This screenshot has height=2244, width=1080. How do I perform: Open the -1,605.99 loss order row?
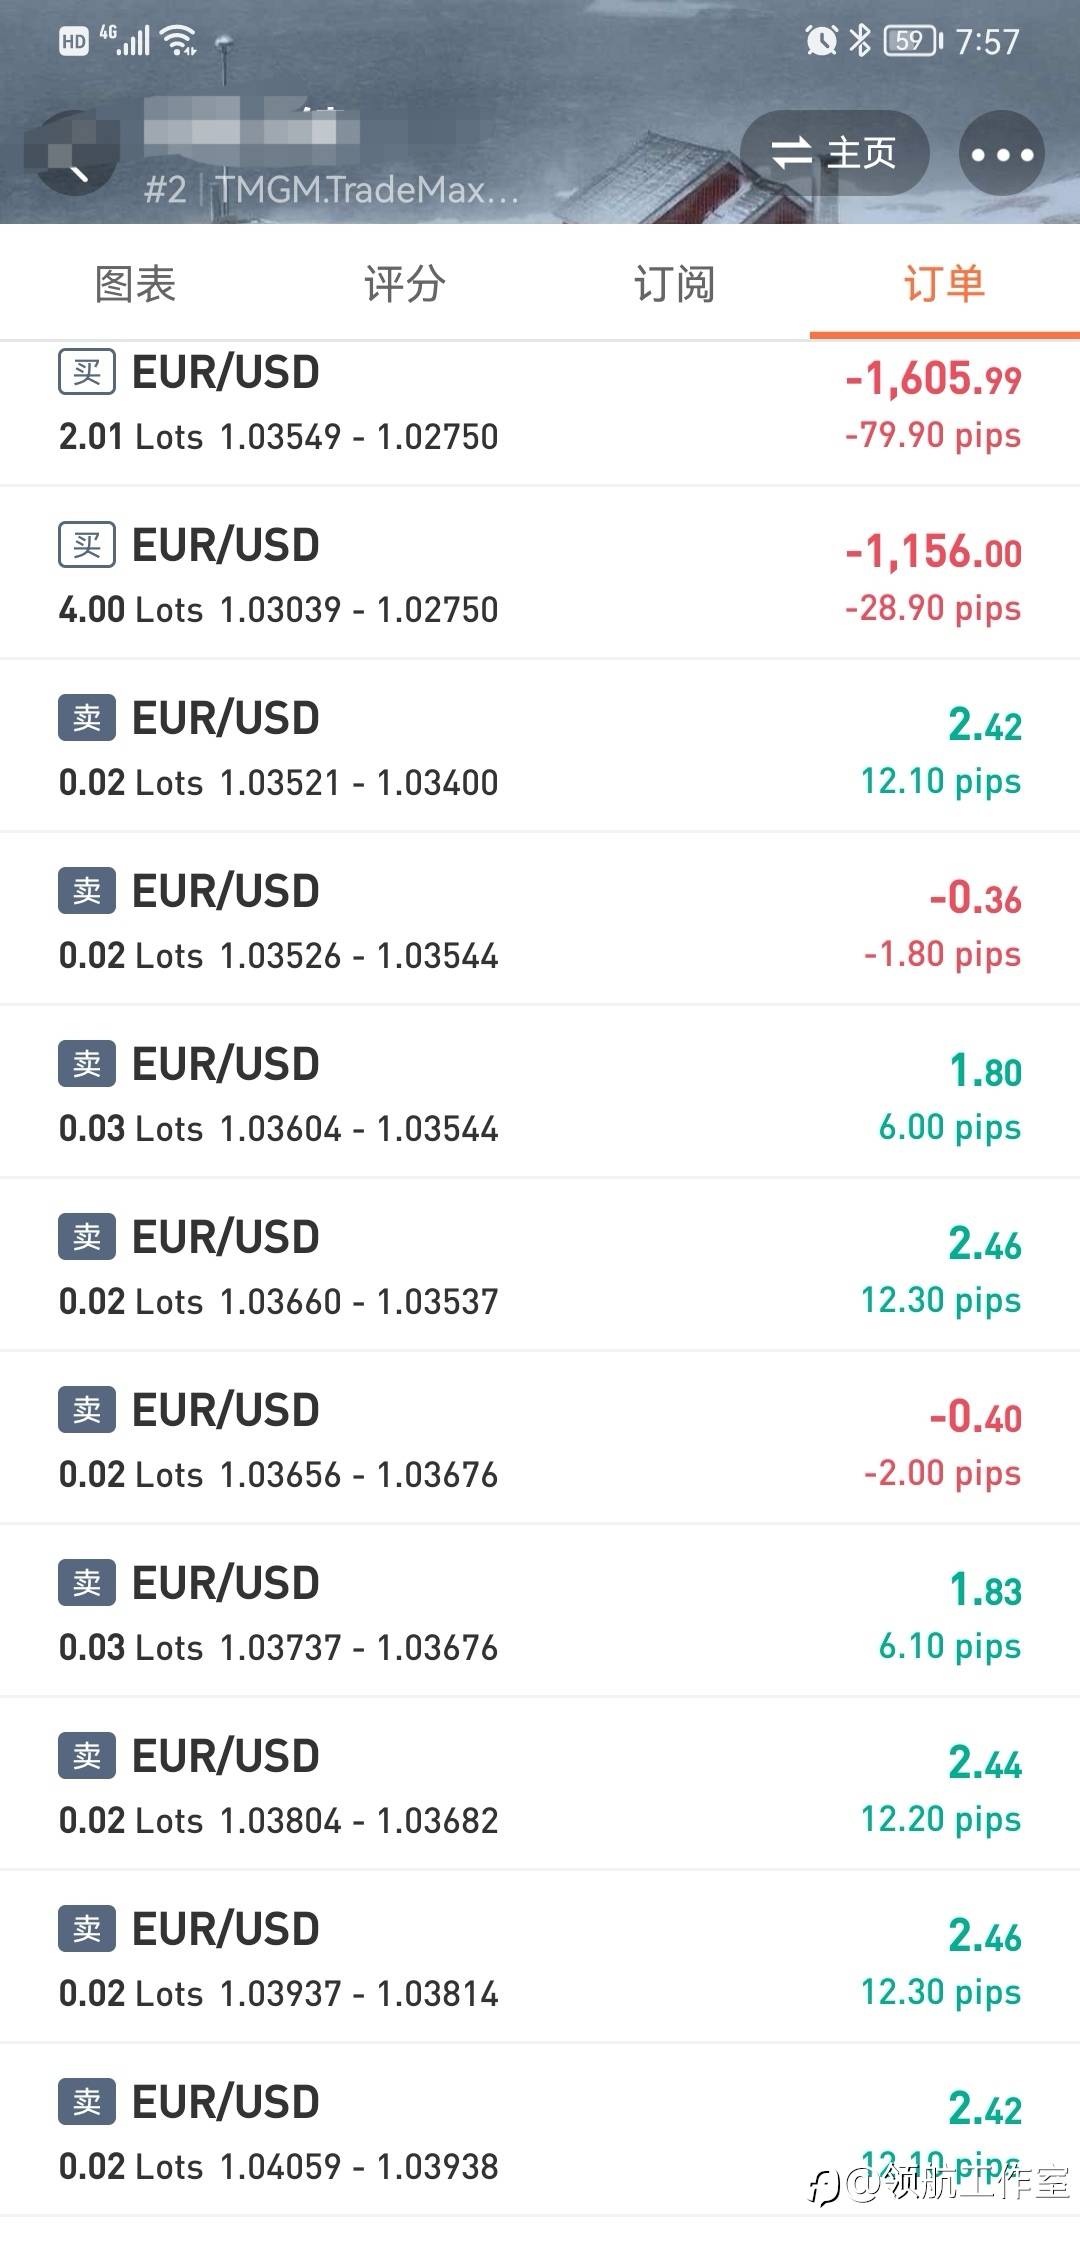point(540,404)
